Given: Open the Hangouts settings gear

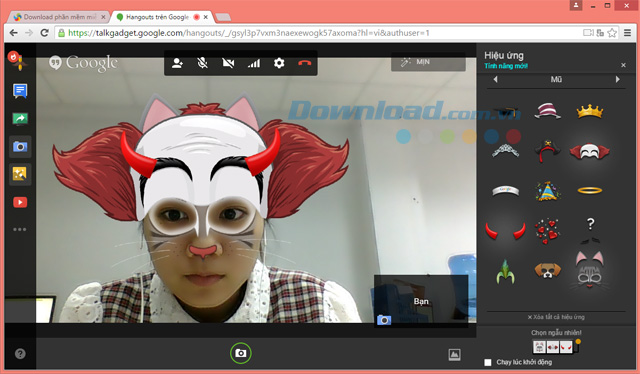Looking at the screenshot, I should tap(279, 63).
